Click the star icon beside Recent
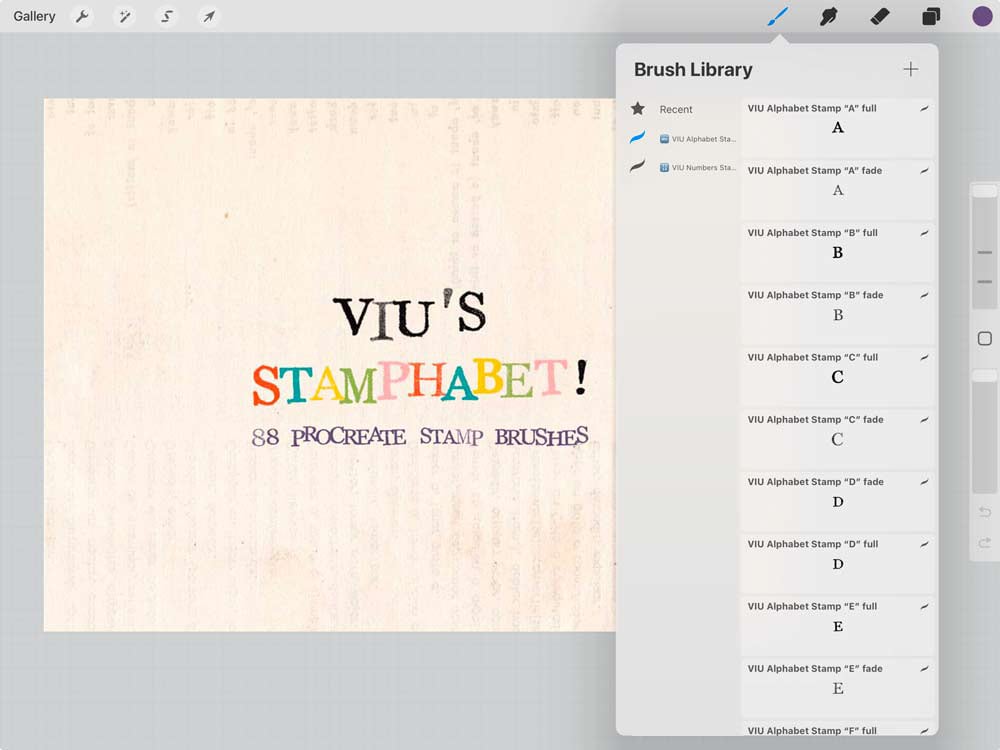The width and height of the screenshot is (1000, 750). pyautogui.click(x=638, y=108)
